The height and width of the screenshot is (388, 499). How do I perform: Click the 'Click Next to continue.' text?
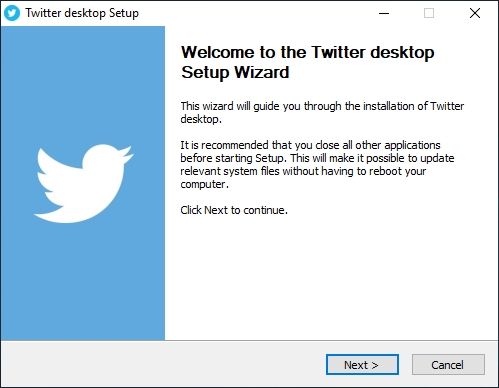234,210
